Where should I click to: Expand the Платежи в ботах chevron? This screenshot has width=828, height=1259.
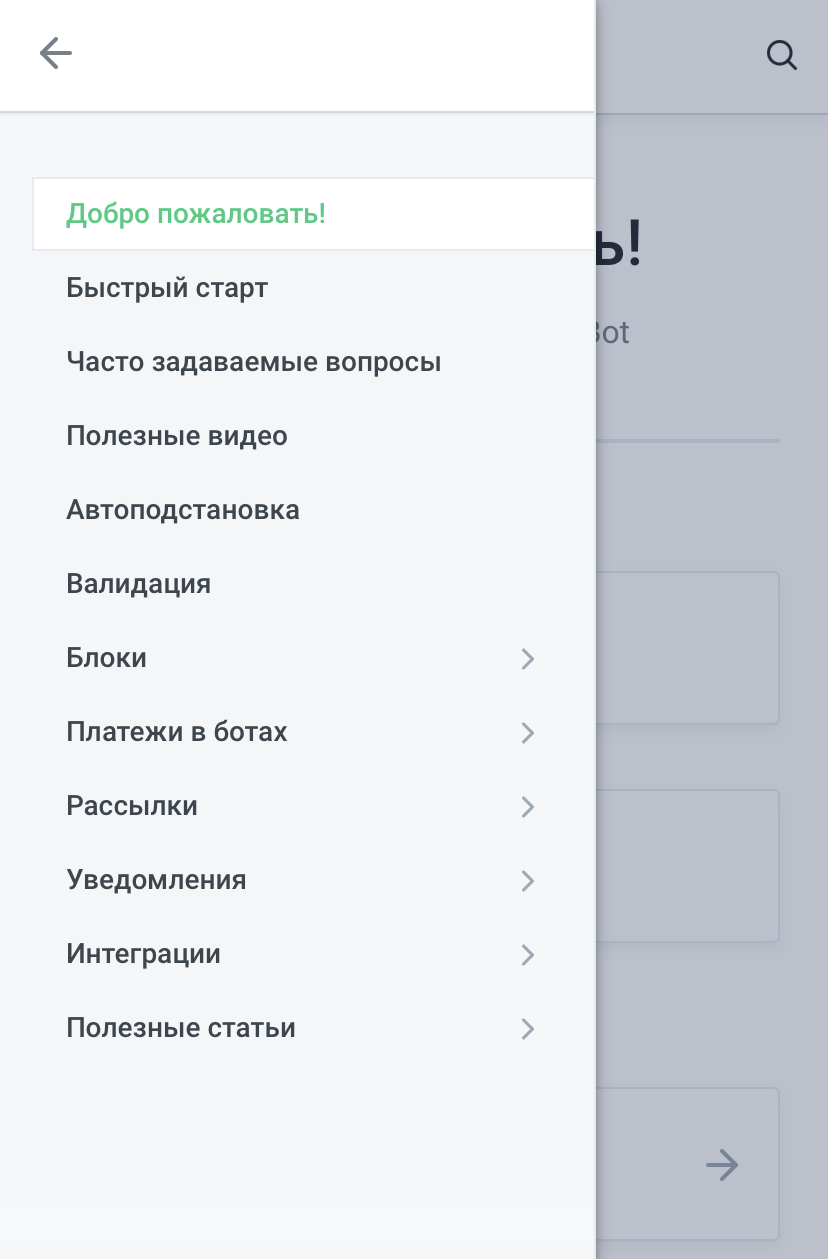click(x=528, y=732)
